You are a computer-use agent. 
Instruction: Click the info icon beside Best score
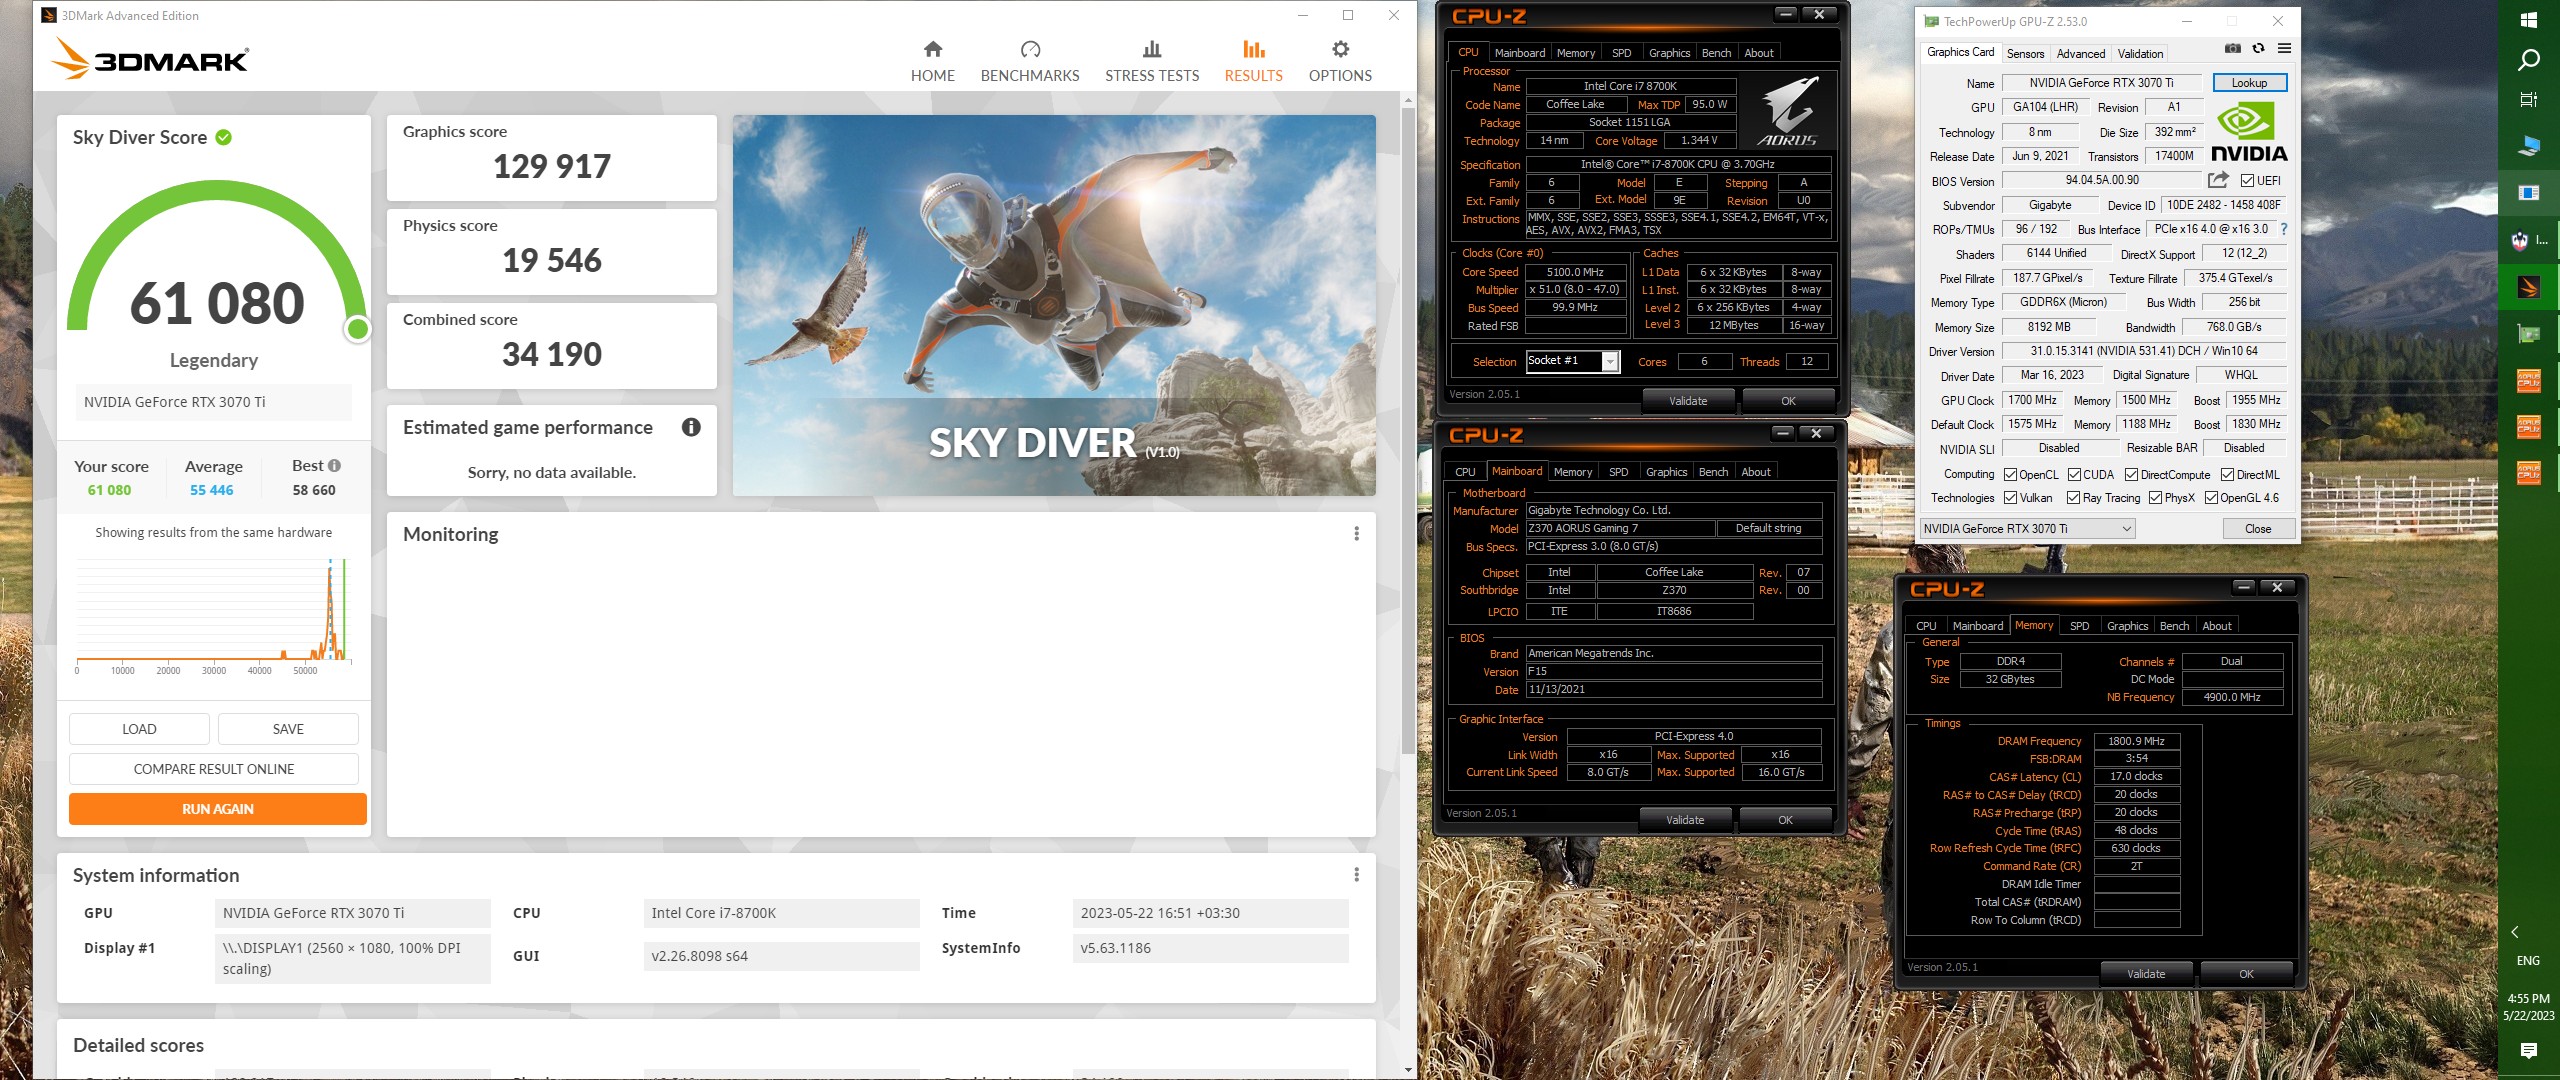tap(334, 465)
